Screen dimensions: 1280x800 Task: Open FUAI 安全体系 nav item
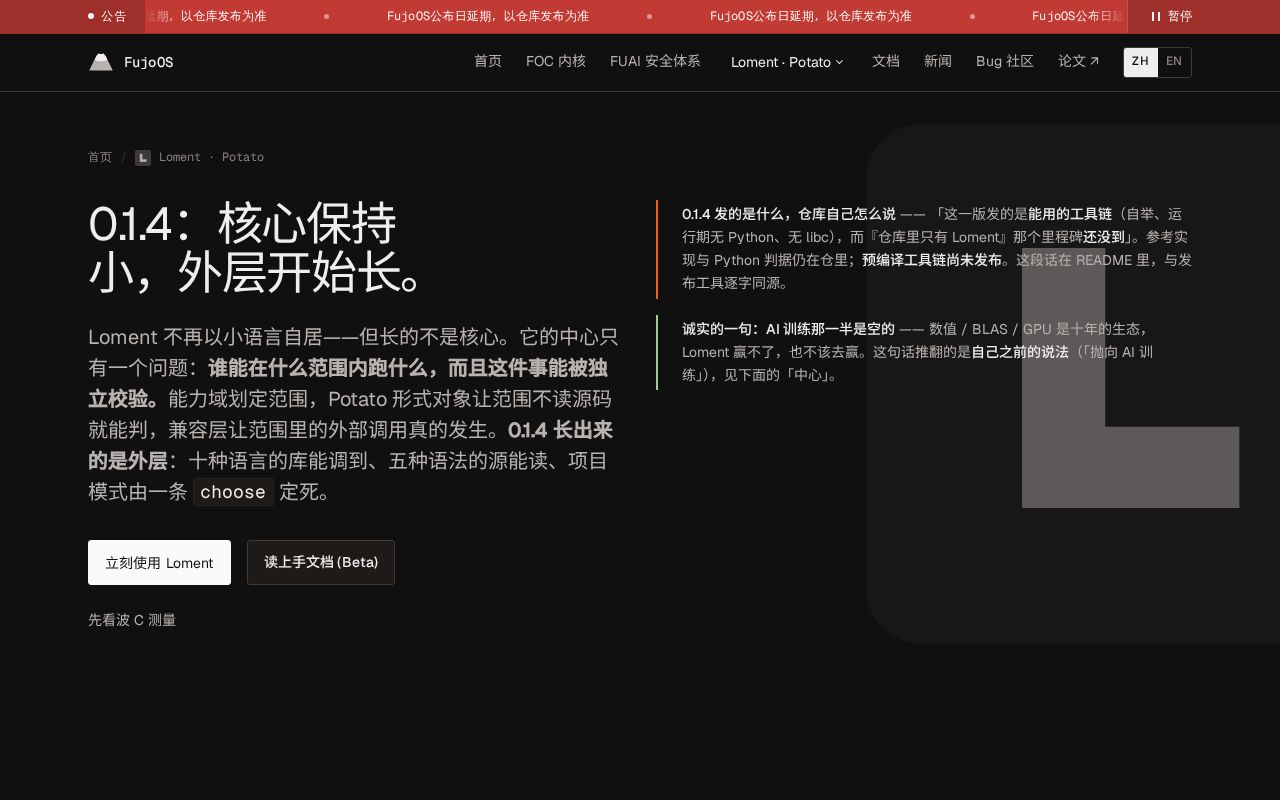click(x=655, y=61)
